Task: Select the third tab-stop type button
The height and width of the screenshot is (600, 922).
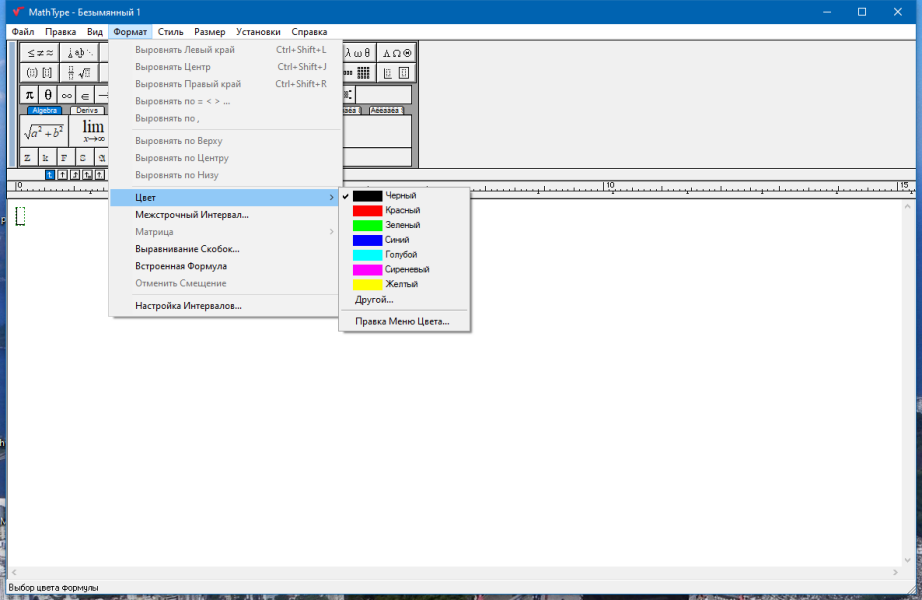Action: click(75, 175)
